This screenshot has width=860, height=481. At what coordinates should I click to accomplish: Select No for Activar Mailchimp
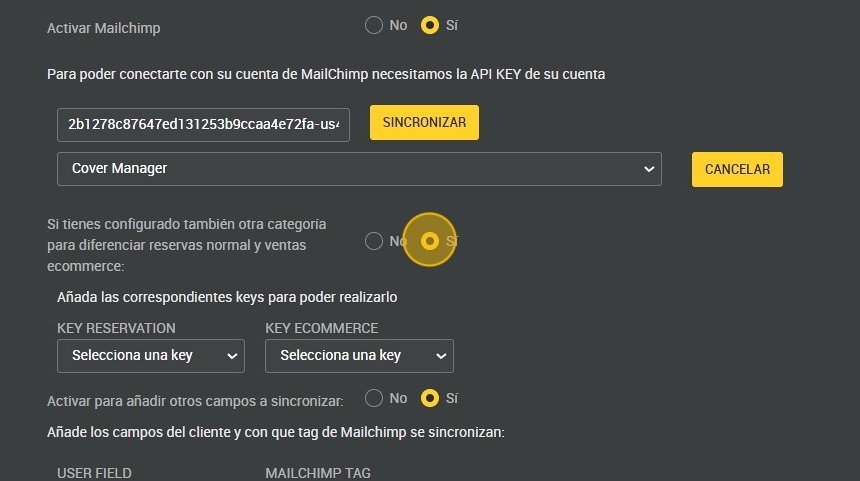tap(374, 25)
